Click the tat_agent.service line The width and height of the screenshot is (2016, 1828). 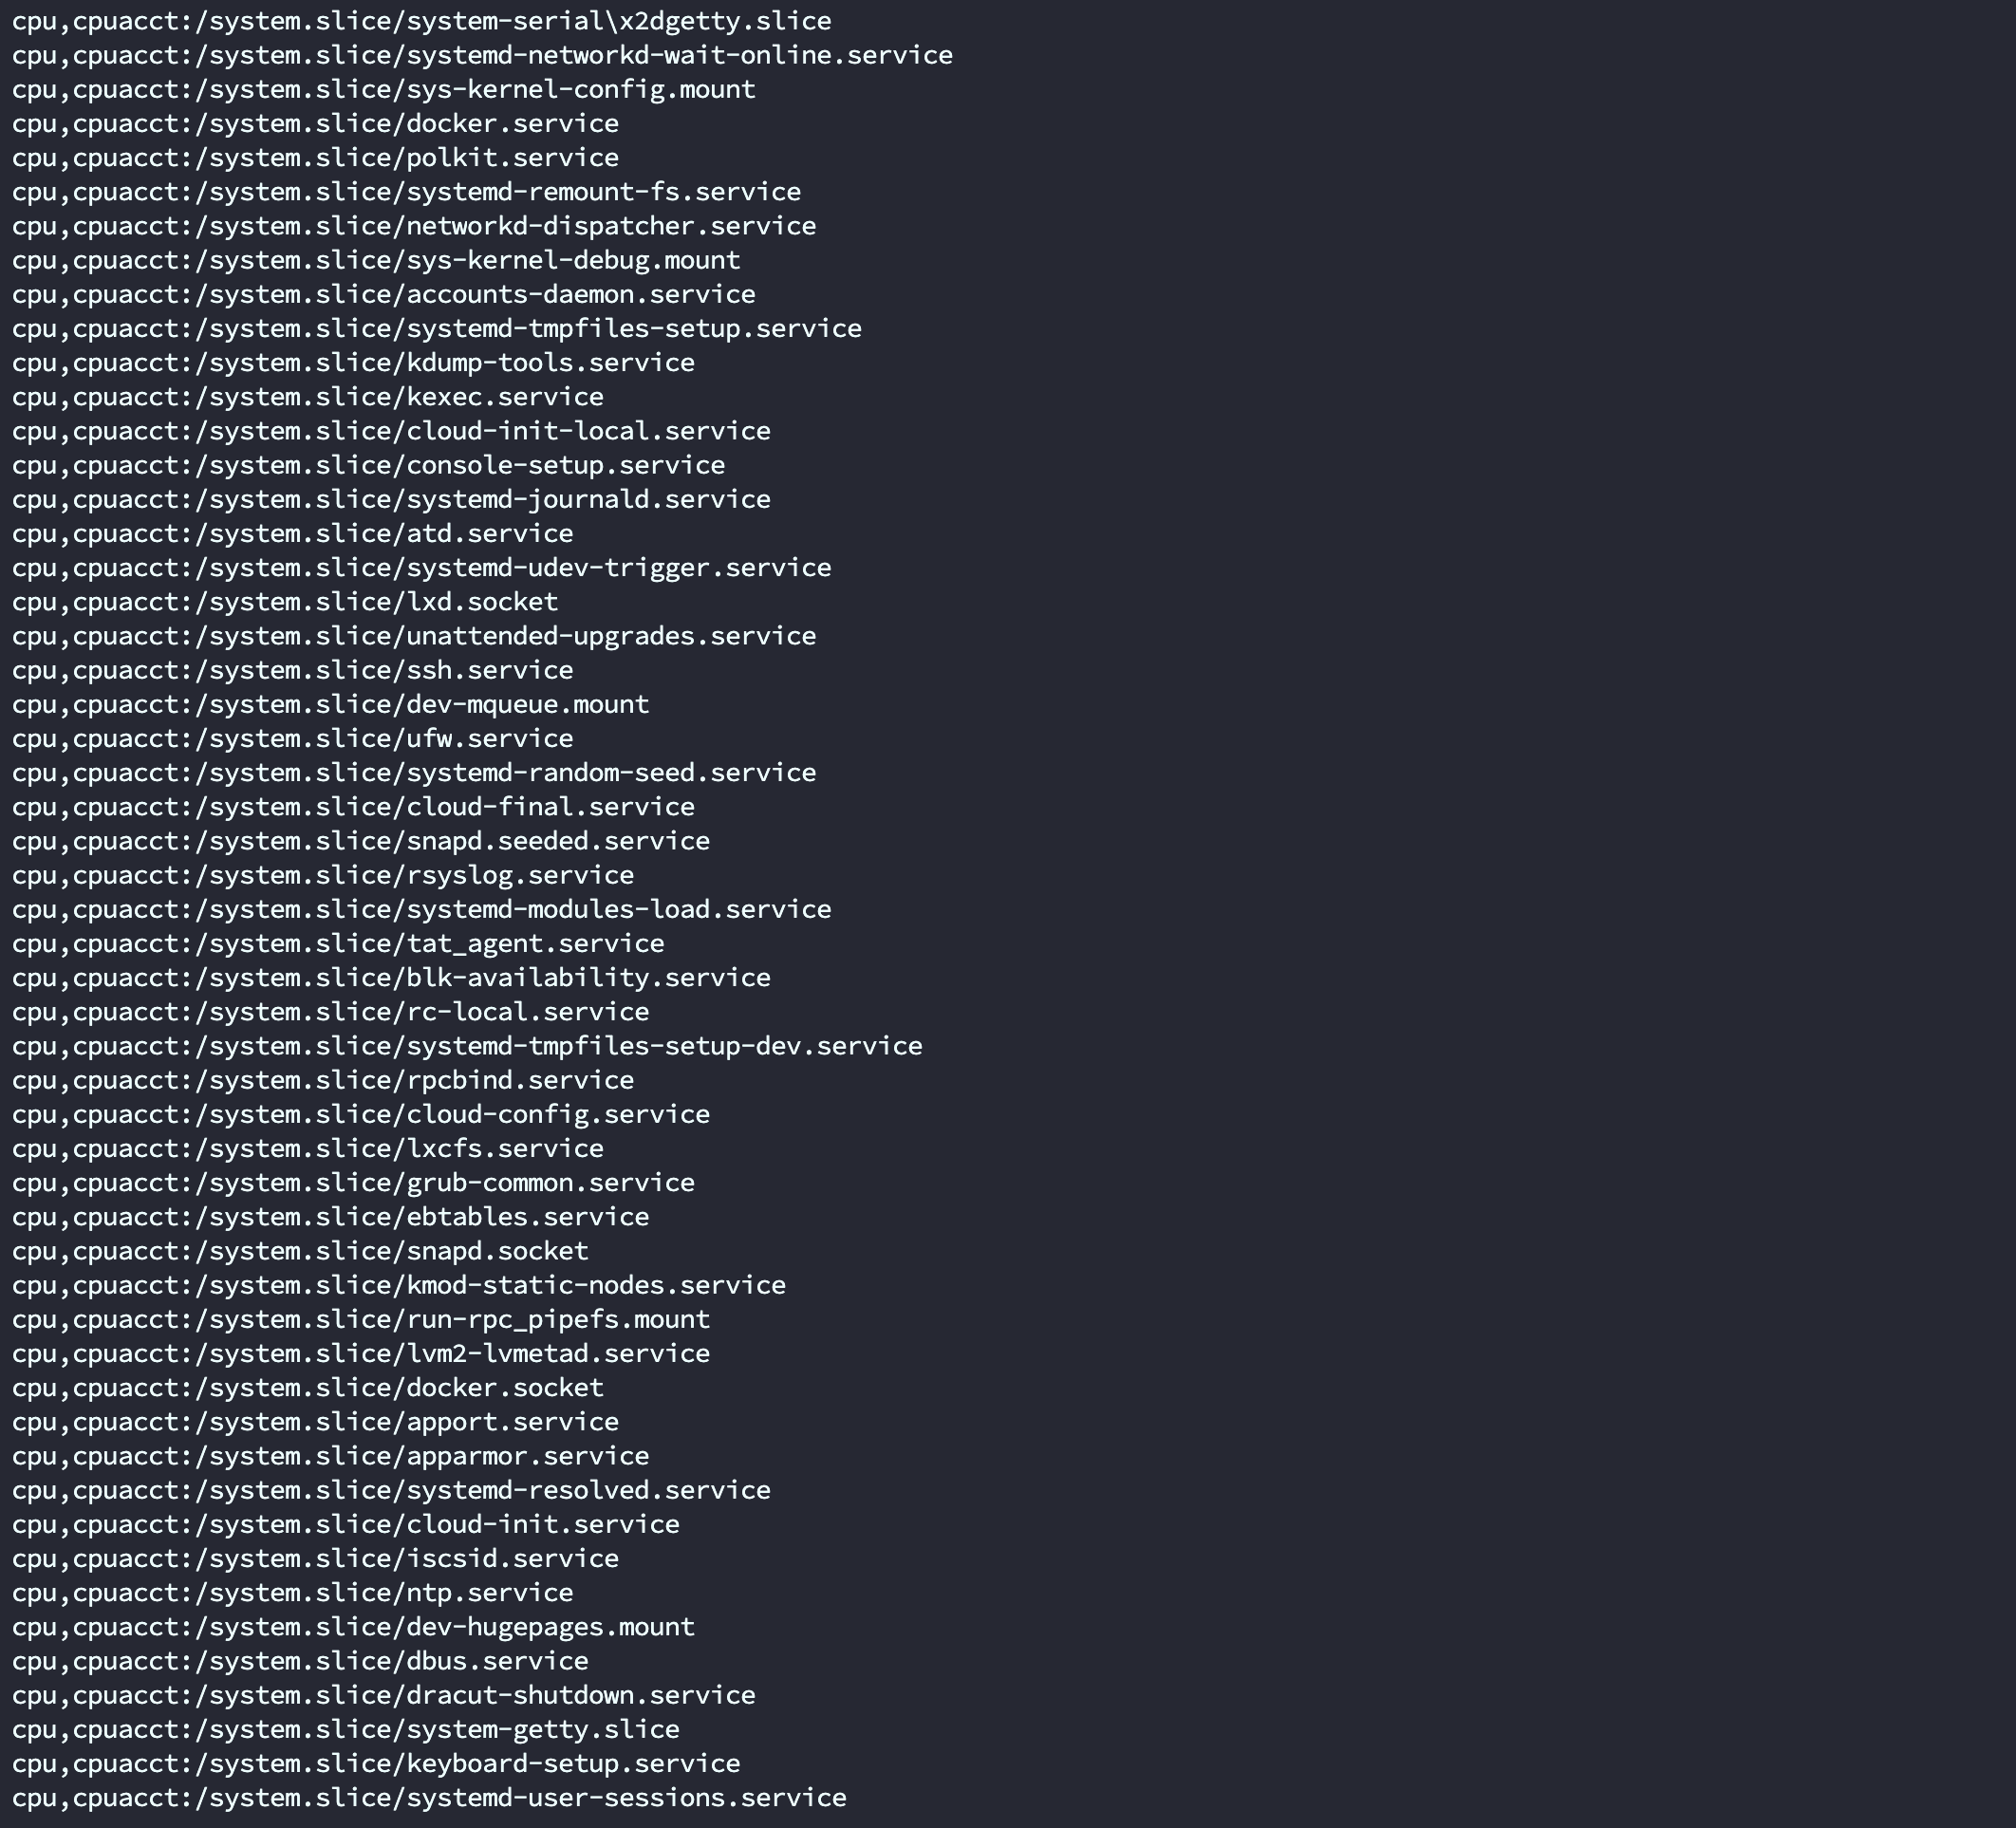338,944
